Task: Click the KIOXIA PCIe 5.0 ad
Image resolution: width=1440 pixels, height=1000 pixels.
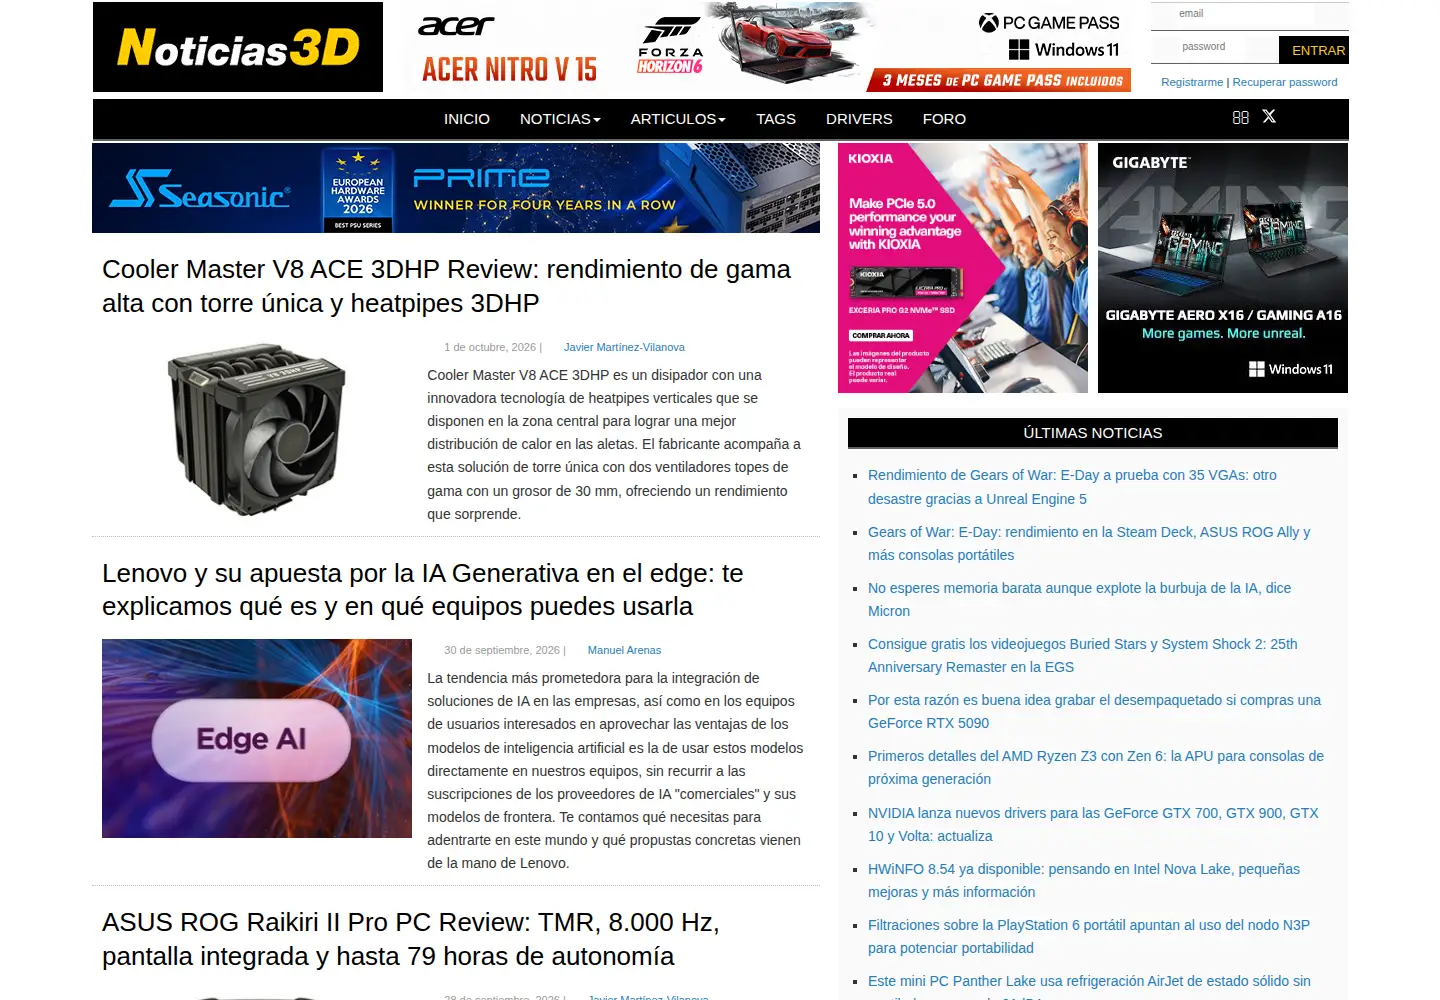Action: [x=963, y=268]
